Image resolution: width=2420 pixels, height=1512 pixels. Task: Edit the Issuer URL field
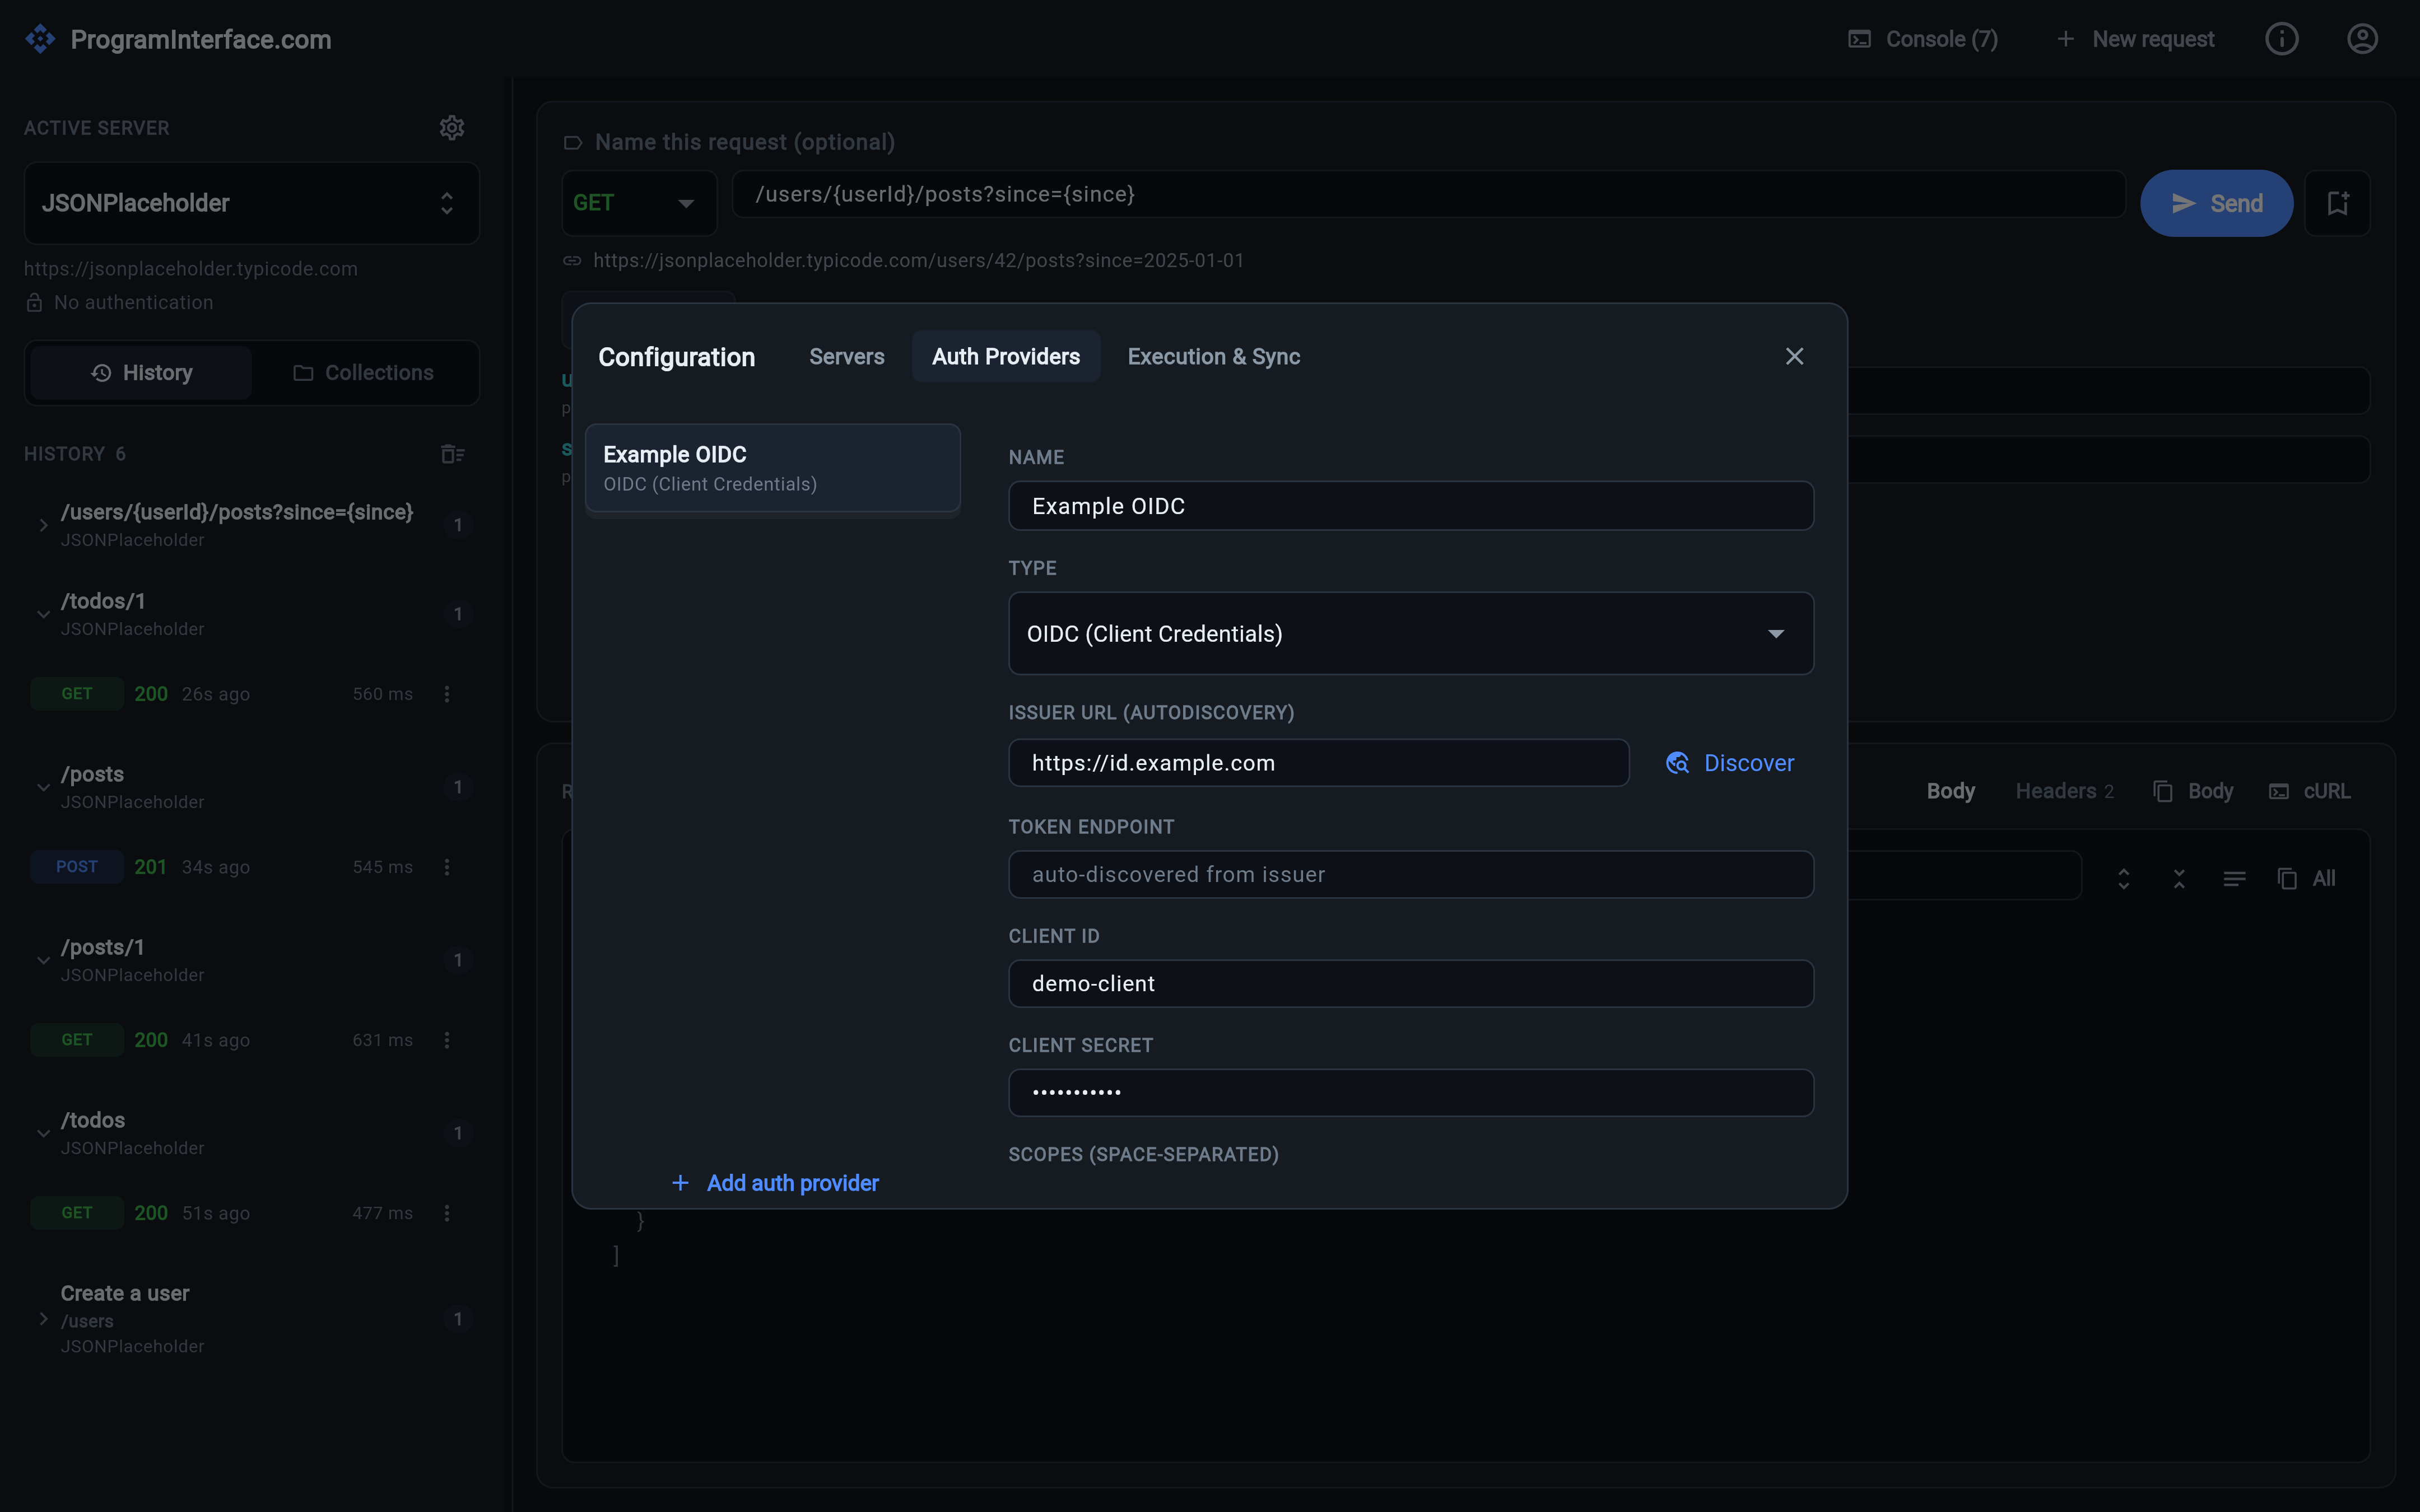pos(1318,763)
